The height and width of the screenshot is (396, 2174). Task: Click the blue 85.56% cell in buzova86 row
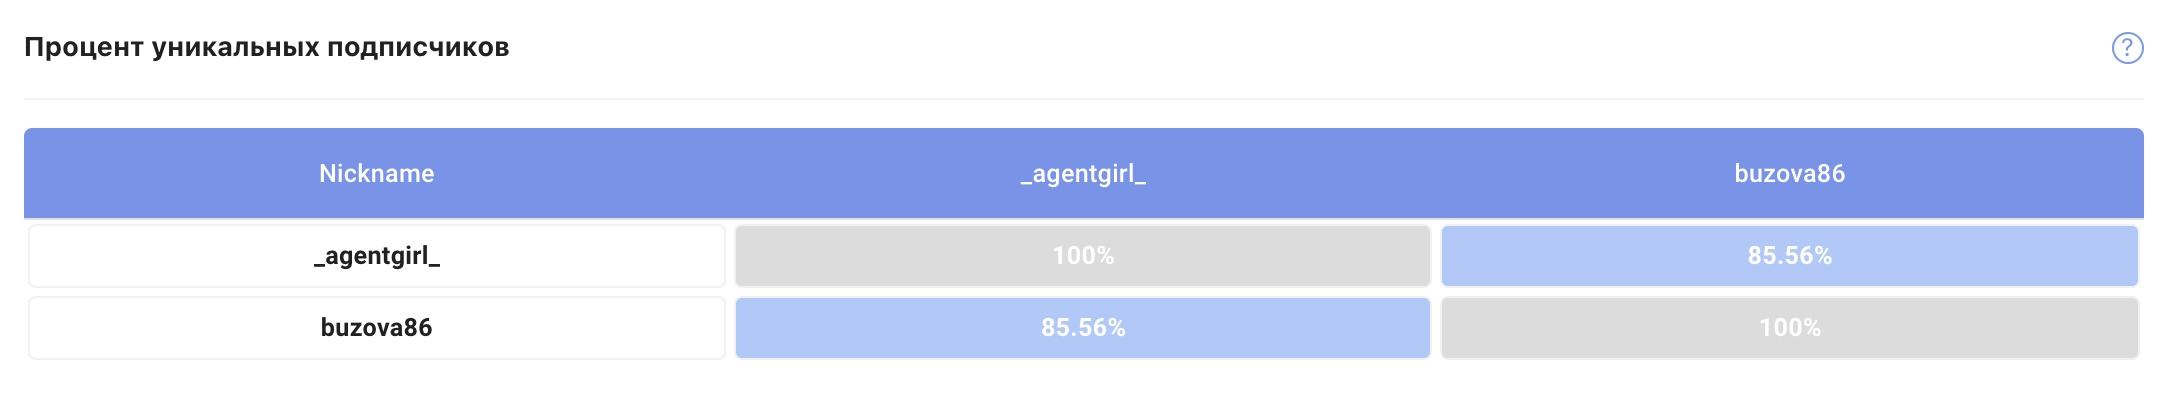click(x=1083, y=328)
